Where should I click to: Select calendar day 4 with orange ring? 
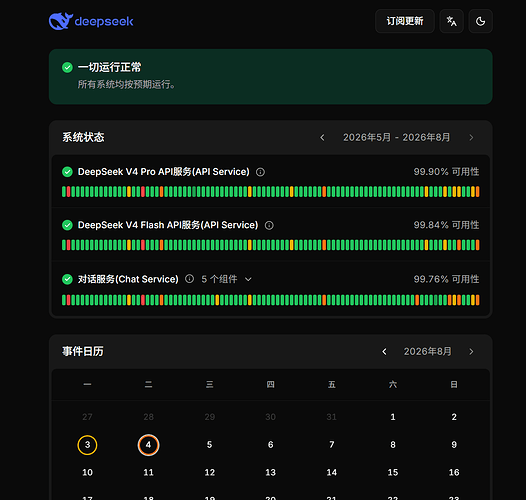148,445
